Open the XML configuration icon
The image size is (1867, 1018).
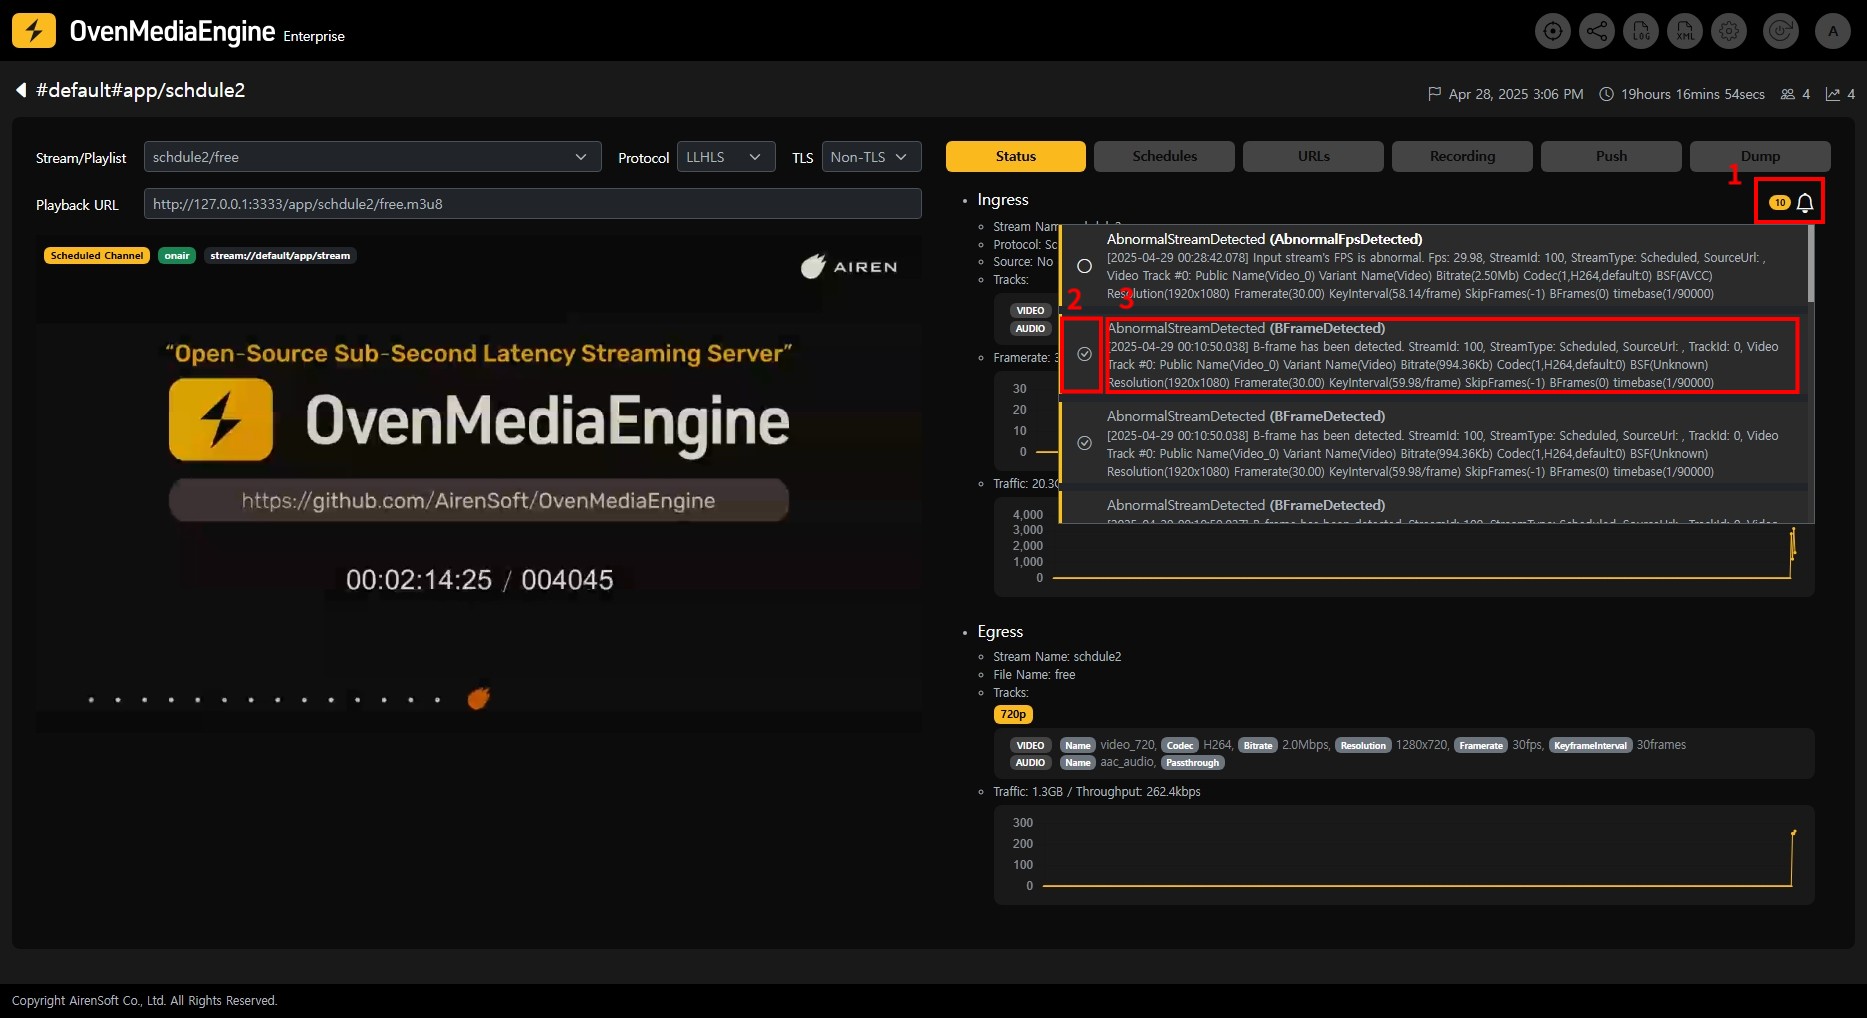1685,31
